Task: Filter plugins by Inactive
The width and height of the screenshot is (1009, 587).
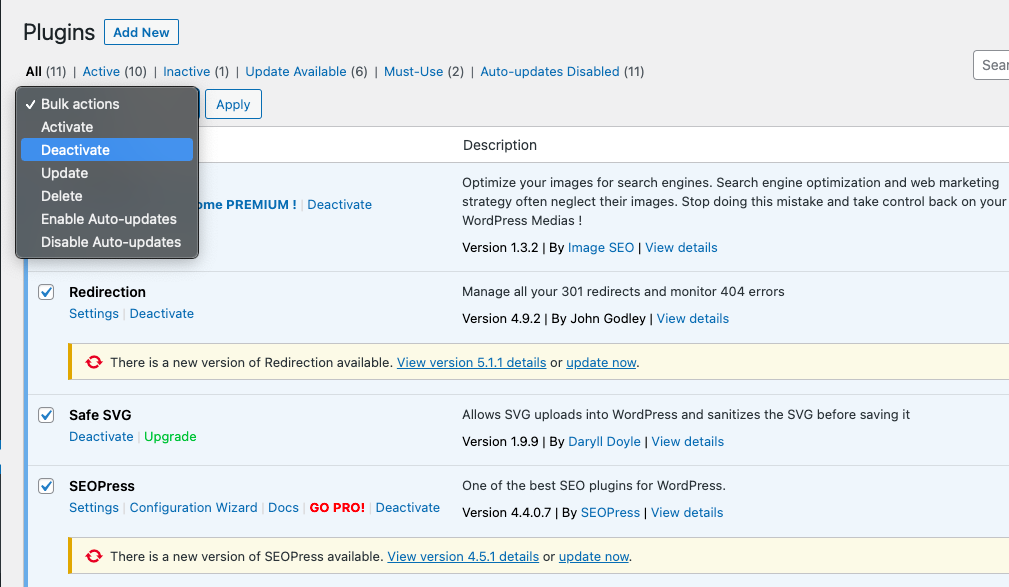Action: coord(187,71)
